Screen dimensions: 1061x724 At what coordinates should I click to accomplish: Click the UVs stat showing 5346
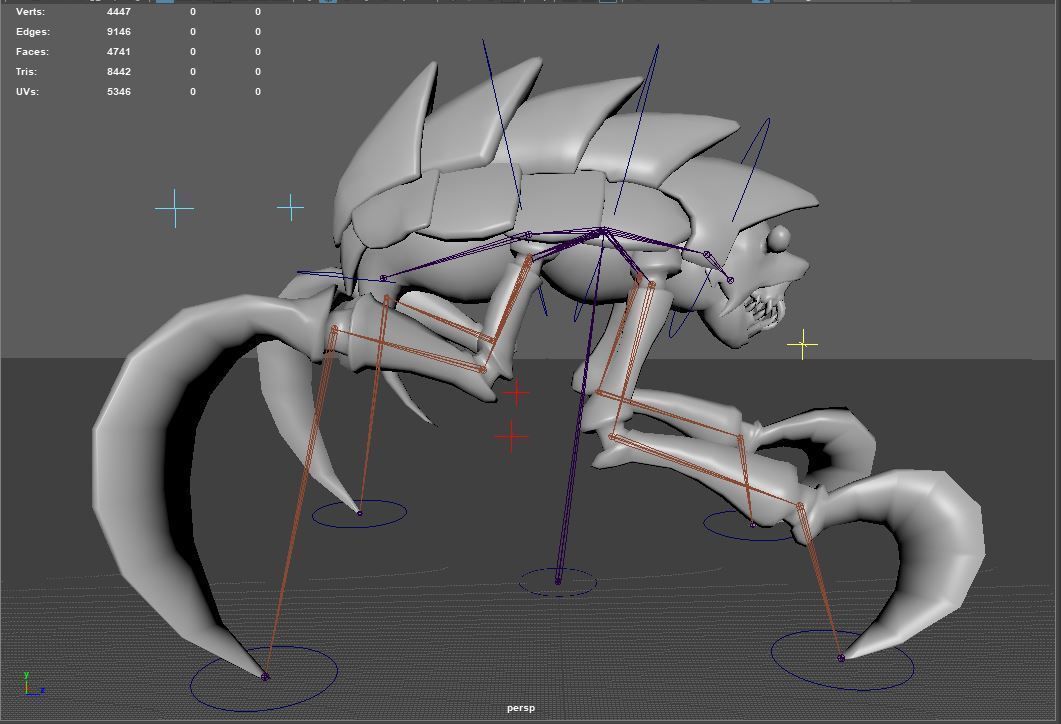tap(118, 91)
